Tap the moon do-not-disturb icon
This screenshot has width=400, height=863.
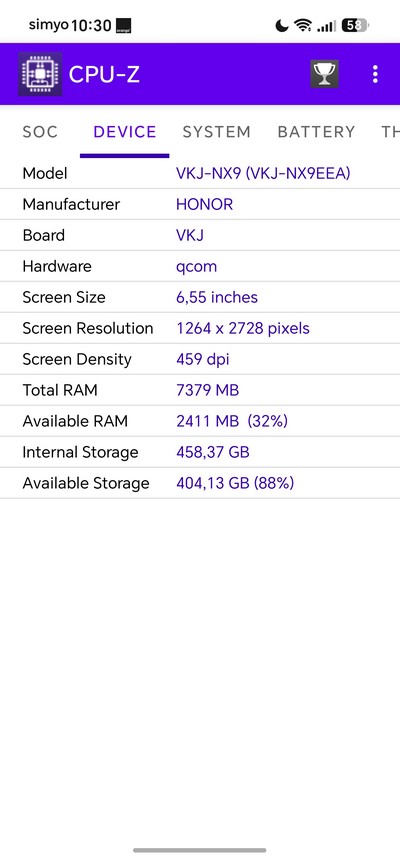pyautogui.click(x=282, y=25)
